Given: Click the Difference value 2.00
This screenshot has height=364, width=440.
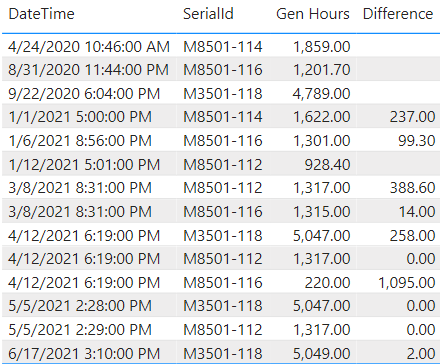Looking at the screenshot, I should [421, 354].
